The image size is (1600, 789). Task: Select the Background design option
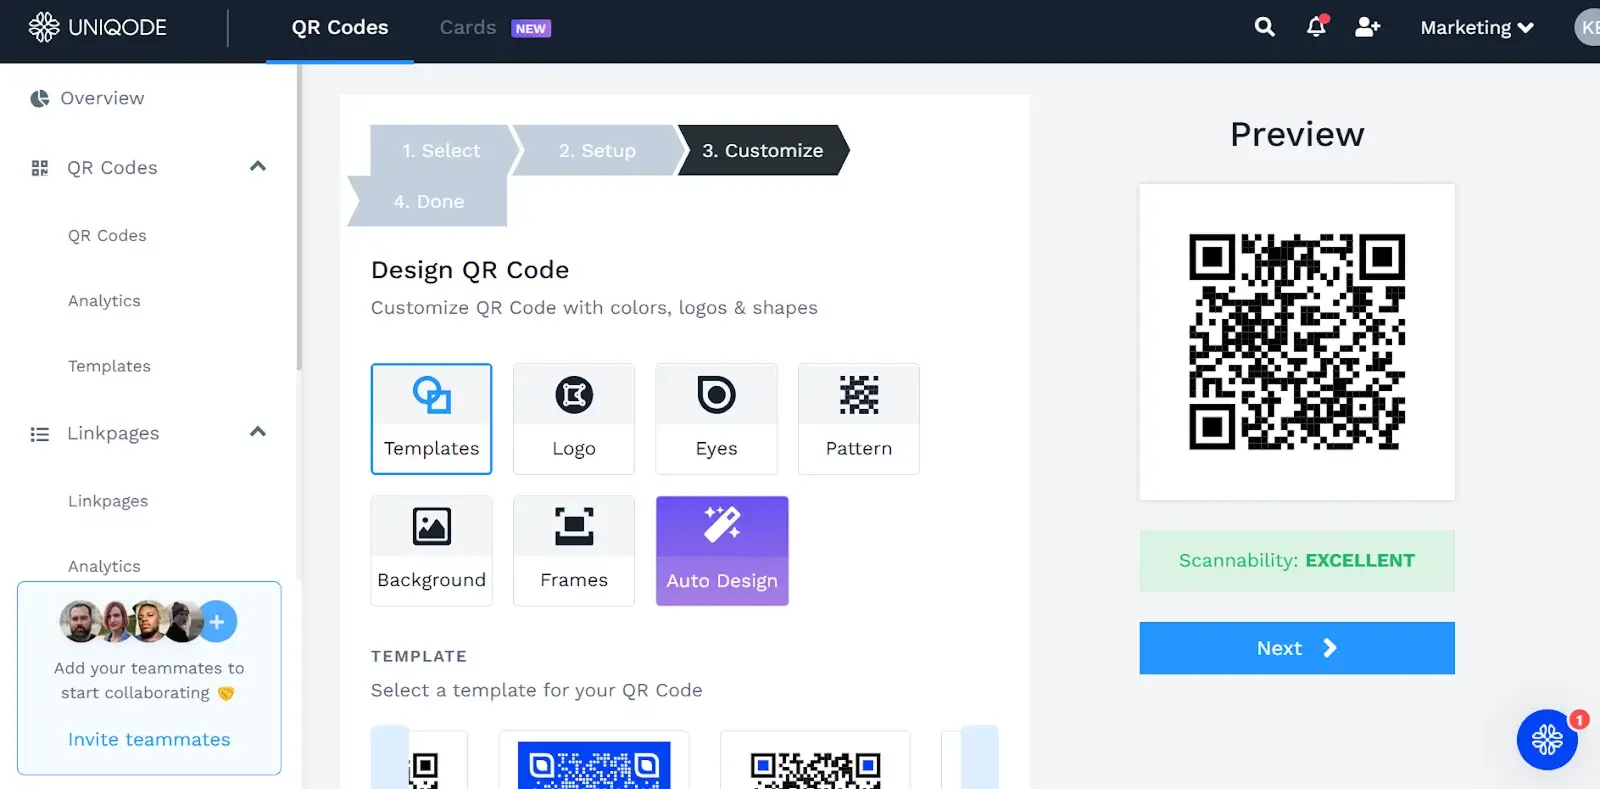pyautogui.click(x=431, y=550)
